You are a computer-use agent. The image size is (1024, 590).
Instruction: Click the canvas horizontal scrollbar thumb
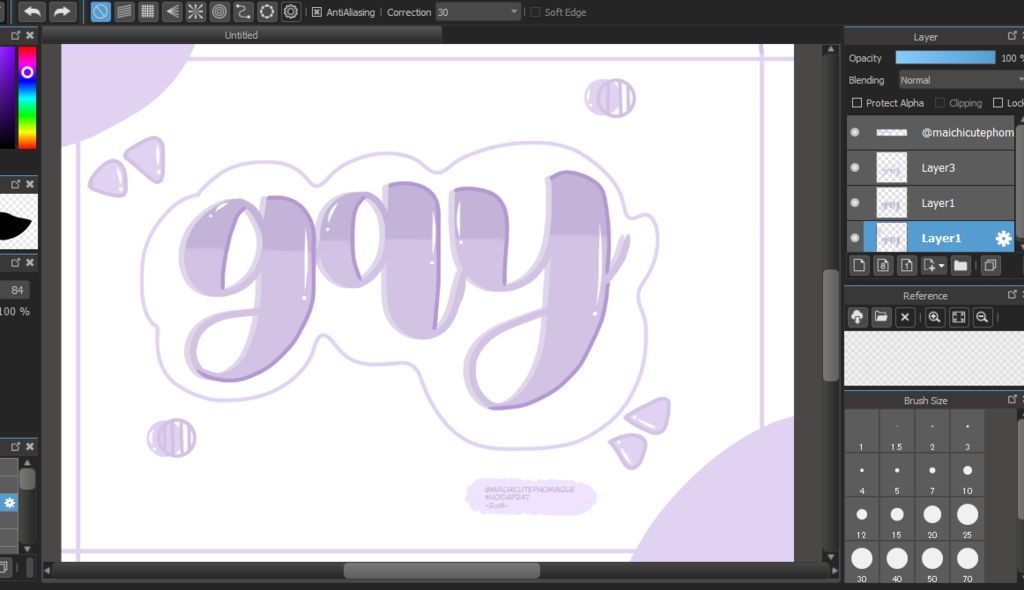[441, 570]
